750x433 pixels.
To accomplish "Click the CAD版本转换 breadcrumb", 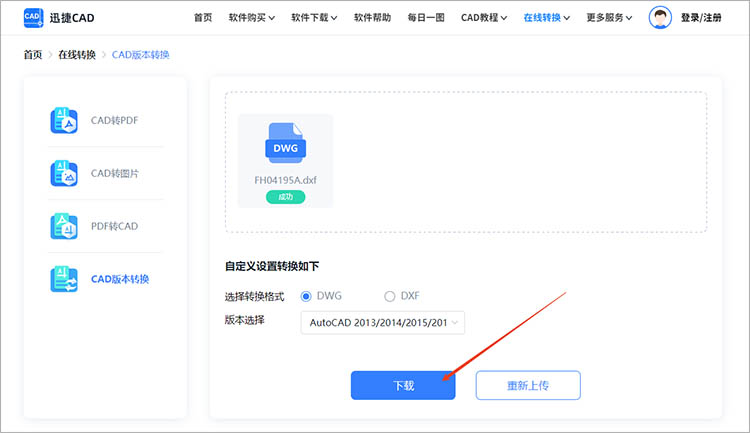I will pos(141,55).
